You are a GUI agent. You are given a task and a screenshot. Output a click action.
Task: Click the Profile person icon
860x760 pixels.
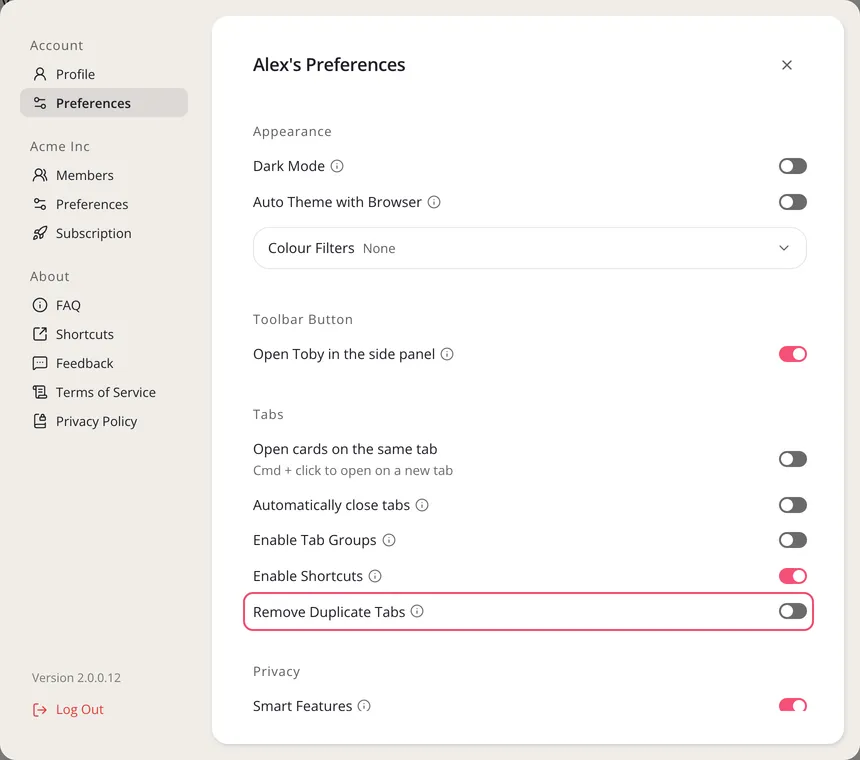pyautogui.click(x=39, y=74)
